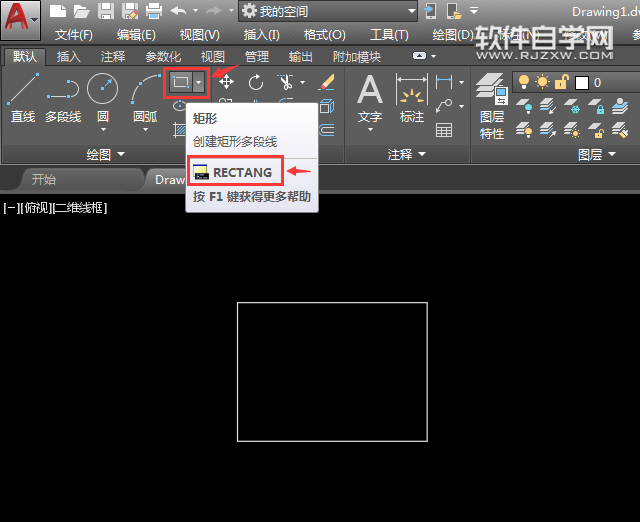Select the Trim scissors tool
The image size is (640, 522).
tap(286, 82)
